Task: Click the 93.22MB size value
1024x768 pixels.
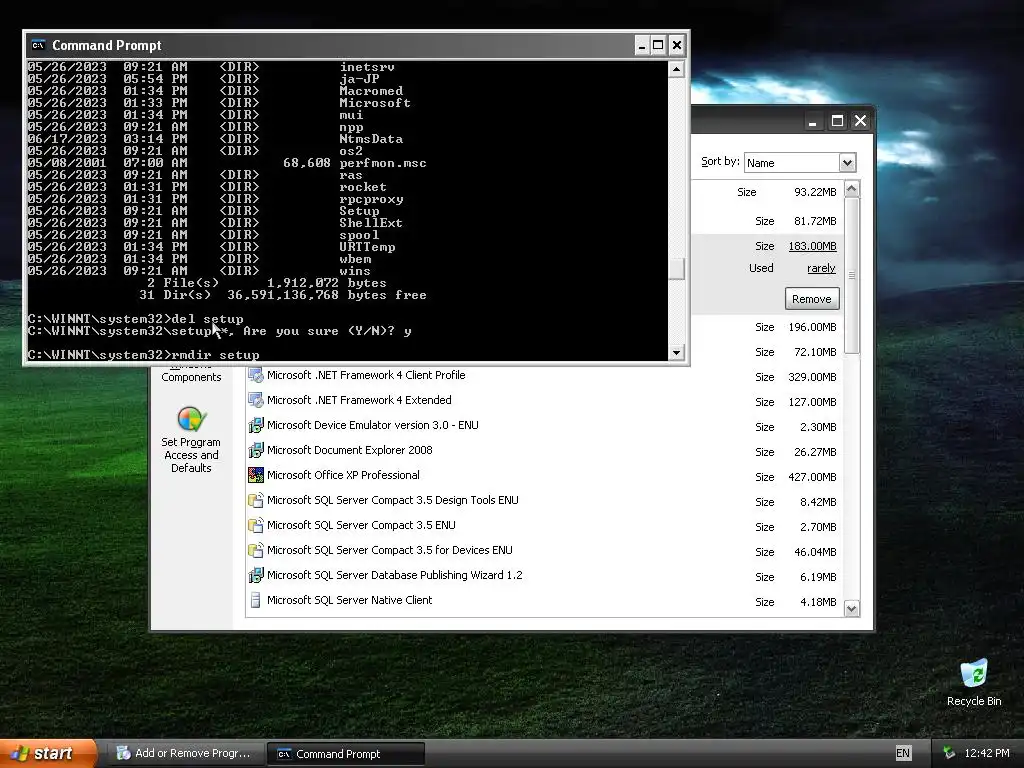Action: [815, 192]
